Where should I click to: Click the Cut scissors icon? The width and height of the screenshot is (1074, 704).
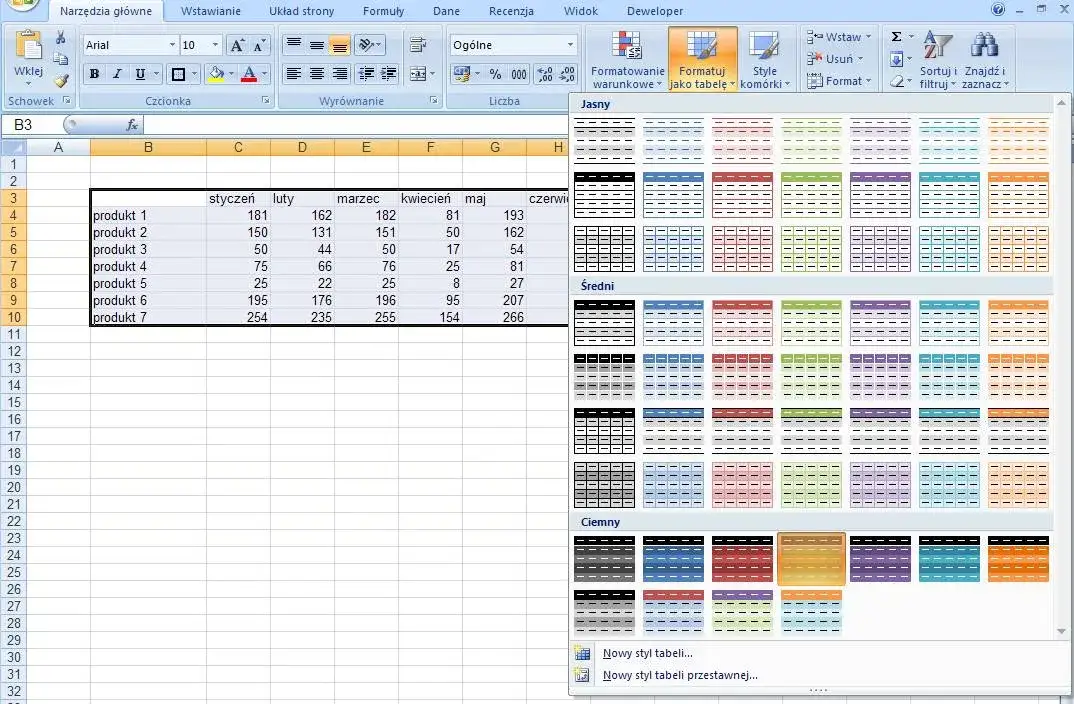pos(61,38)
